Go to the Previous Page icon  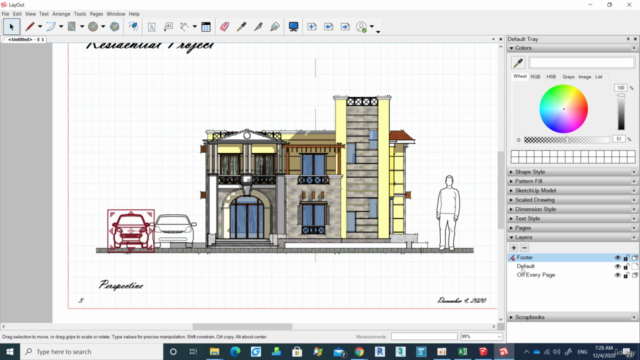[329, 27]
